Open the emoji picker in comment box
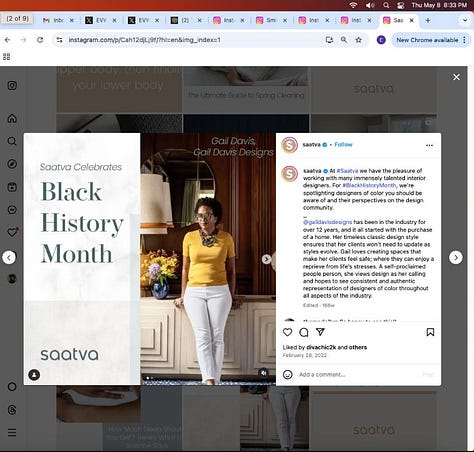 288,374
